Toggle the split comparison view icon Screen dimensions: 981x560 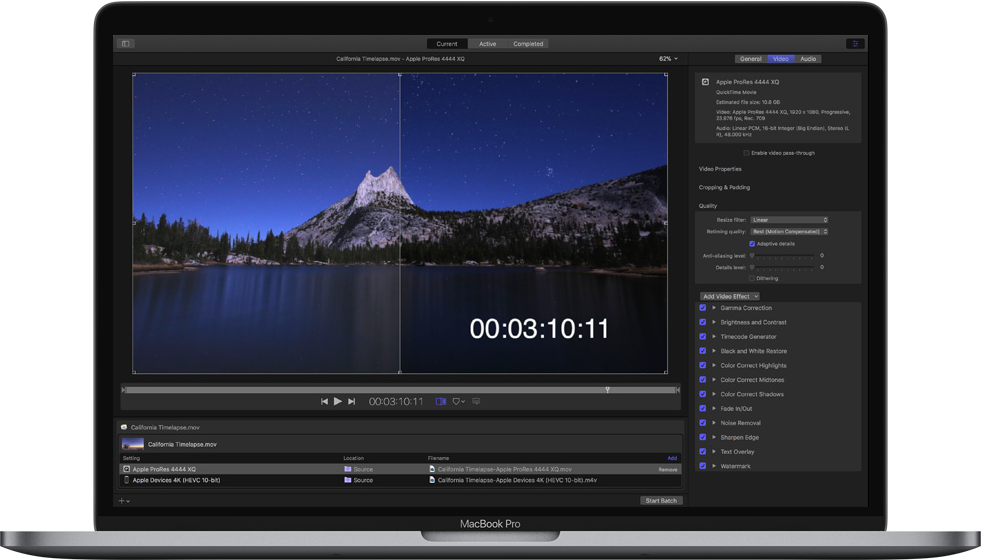click(x=441, y=401)
